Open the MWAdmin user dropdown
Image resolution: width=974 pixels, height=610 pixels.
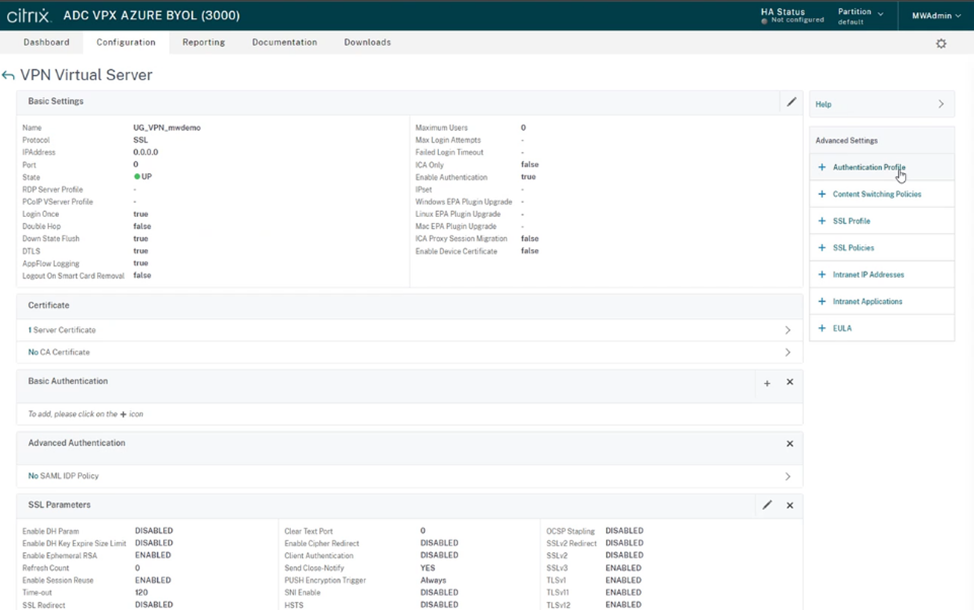(936, 16)
